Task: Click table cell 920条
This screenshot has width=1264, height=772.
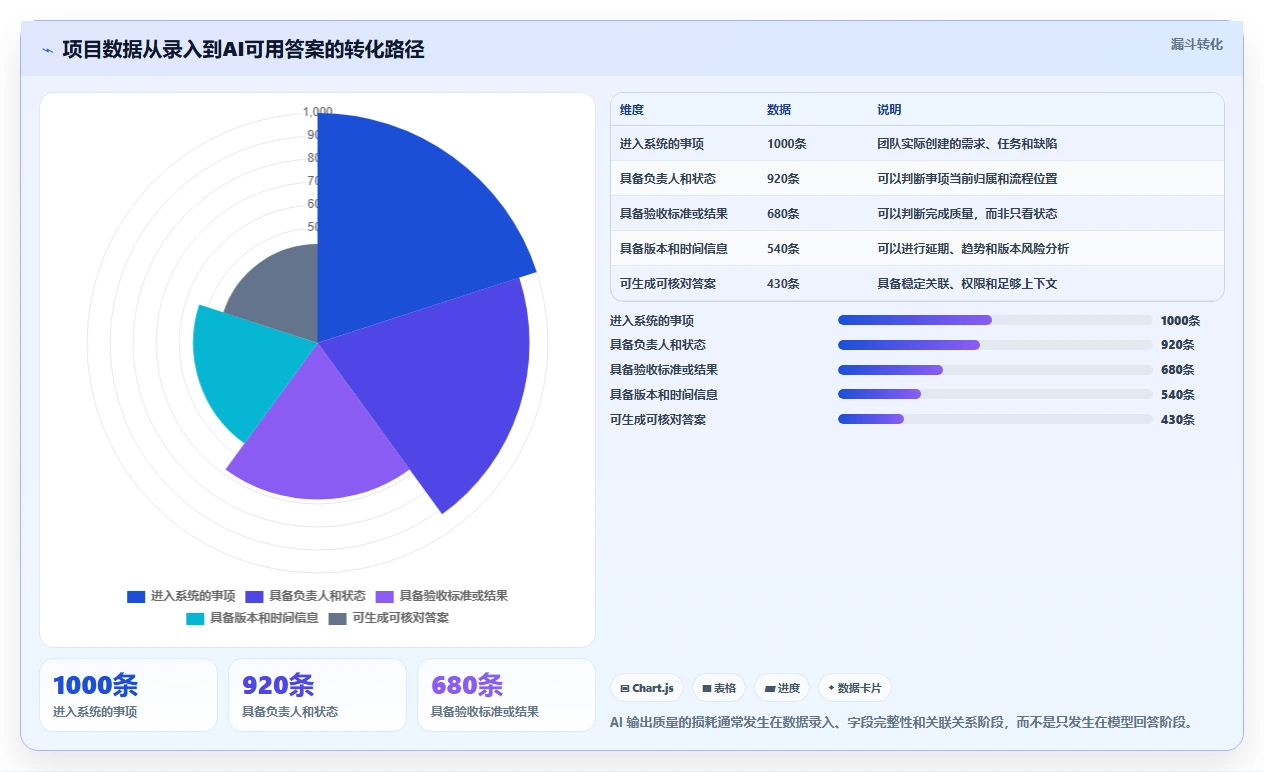Action: coord(783,179)
